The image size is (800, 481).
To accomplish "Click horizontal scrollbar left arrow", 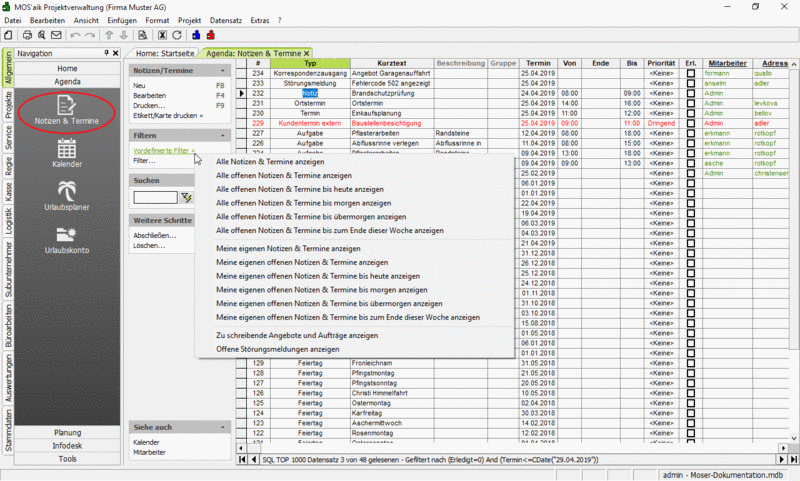I will coord(241,448).
